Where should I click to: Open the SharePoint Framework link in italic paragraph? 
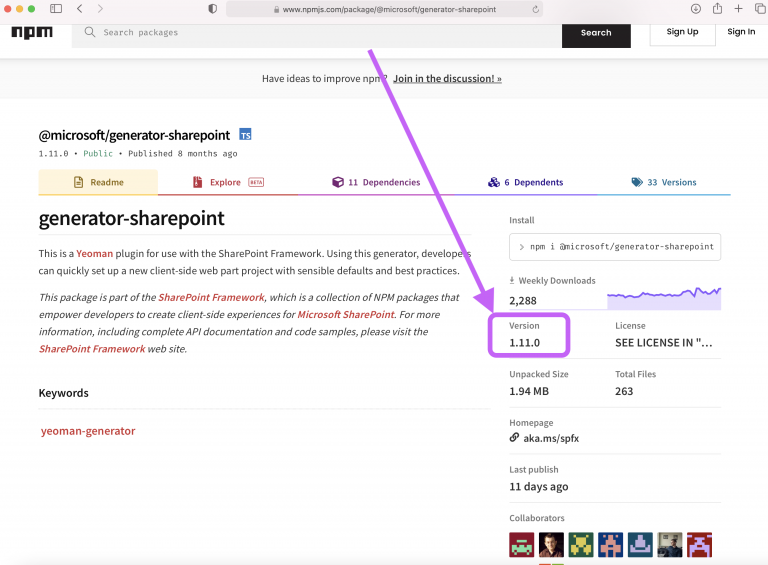pos(211,297)
